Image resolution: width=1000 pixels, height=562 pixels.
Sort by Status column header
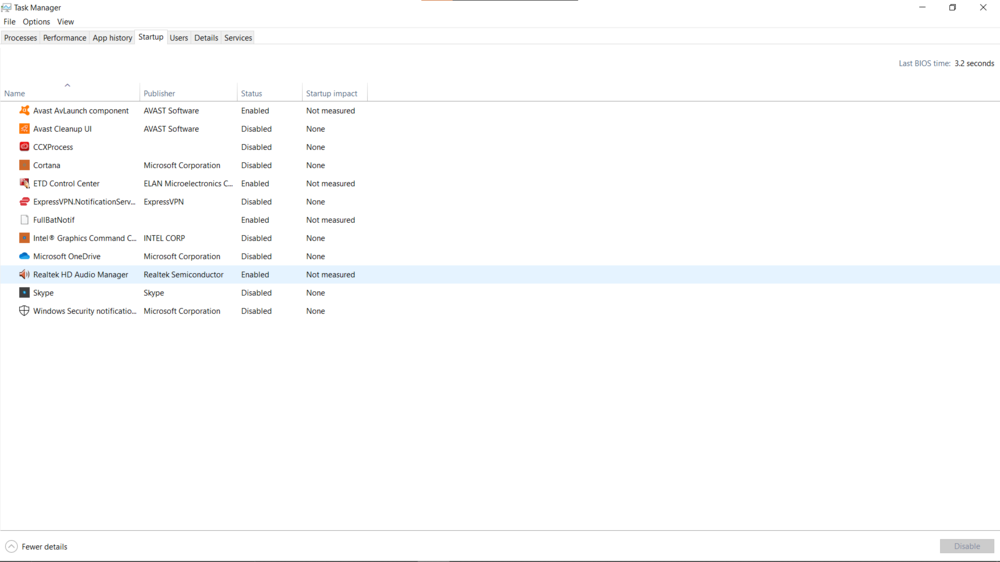252,93
